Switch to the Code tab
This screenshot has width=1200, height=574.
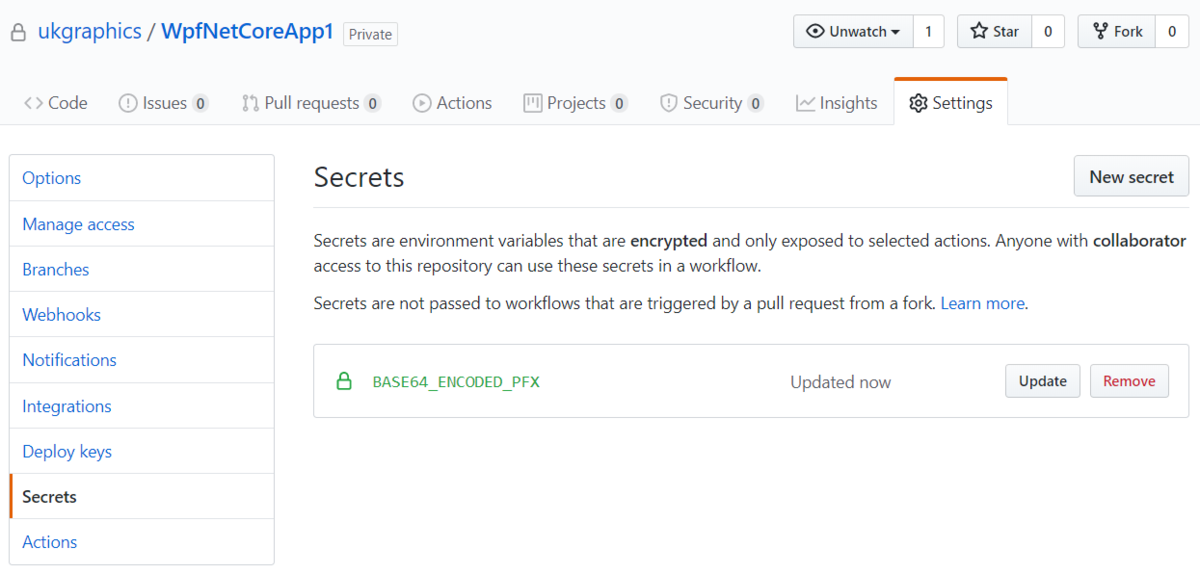[56, 103]
